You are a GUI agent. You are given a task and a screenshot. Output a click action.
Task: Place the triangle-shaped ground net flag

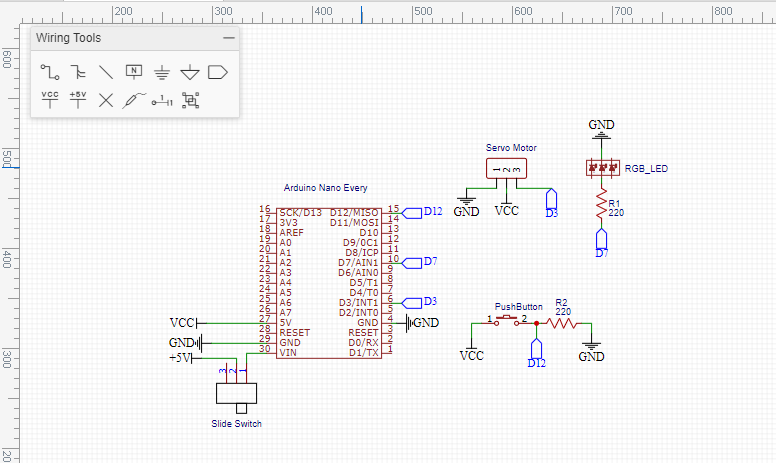(190, 73)
